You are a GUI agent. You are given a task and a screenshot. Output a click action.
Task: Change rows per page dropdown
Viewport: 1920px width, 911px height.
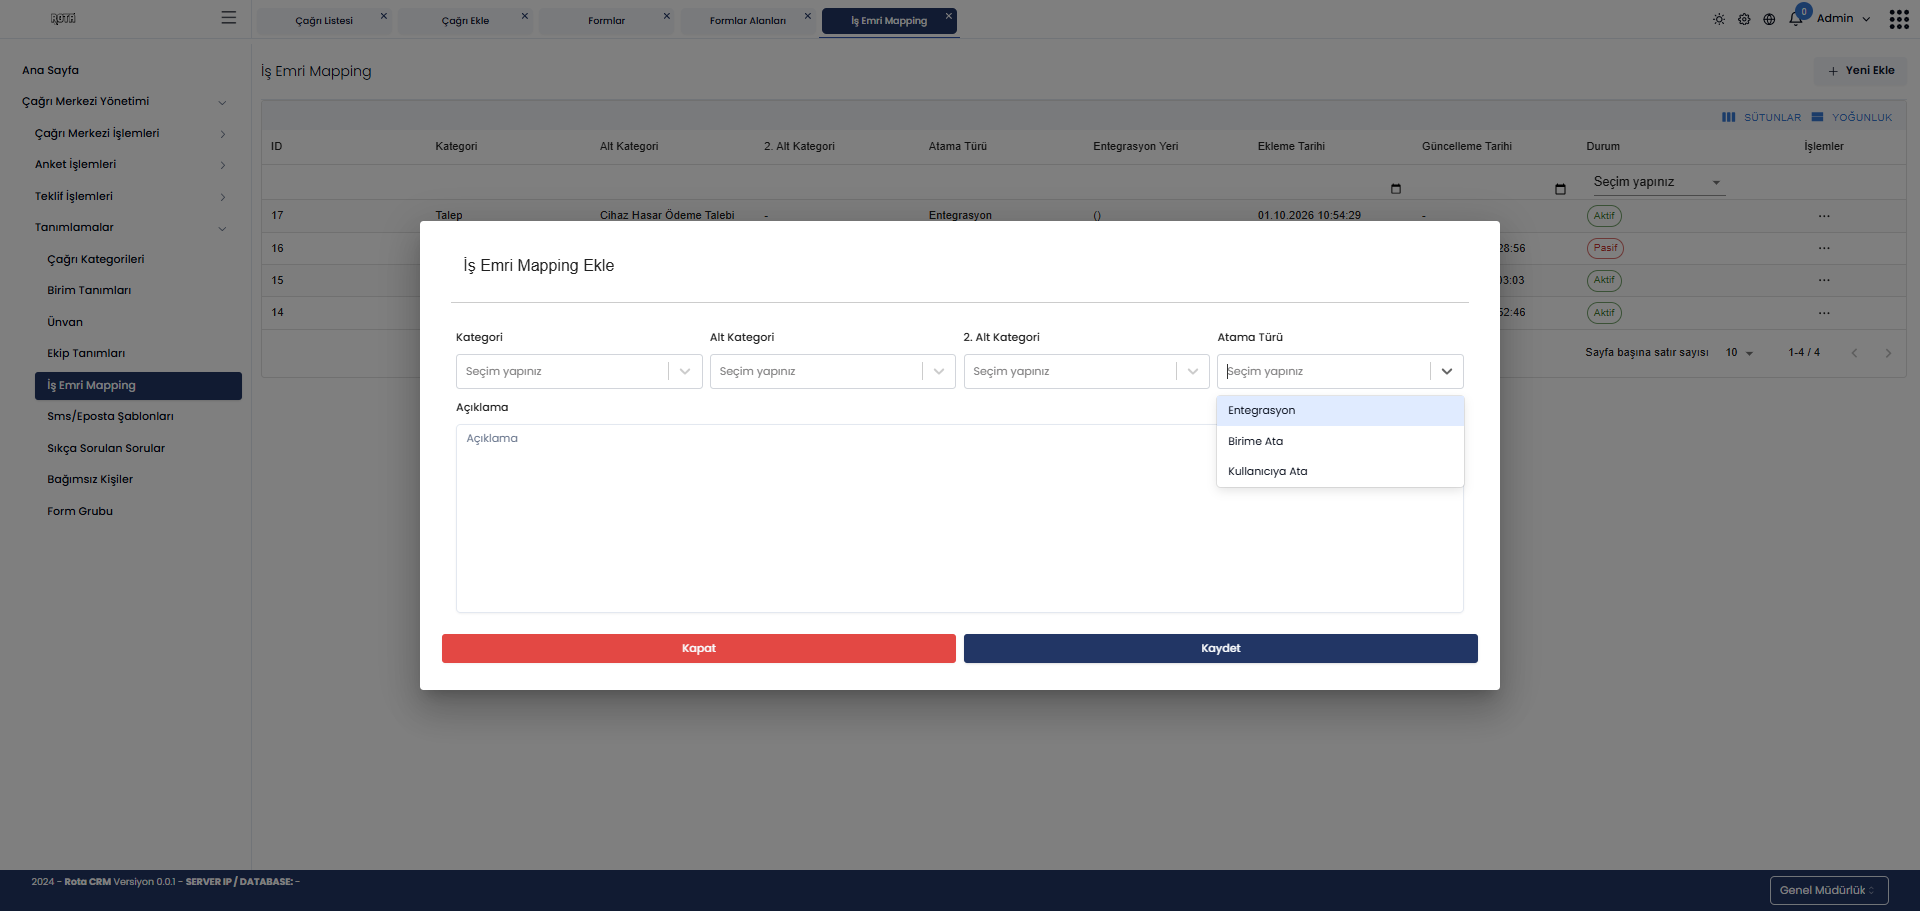click(1739, 353)
